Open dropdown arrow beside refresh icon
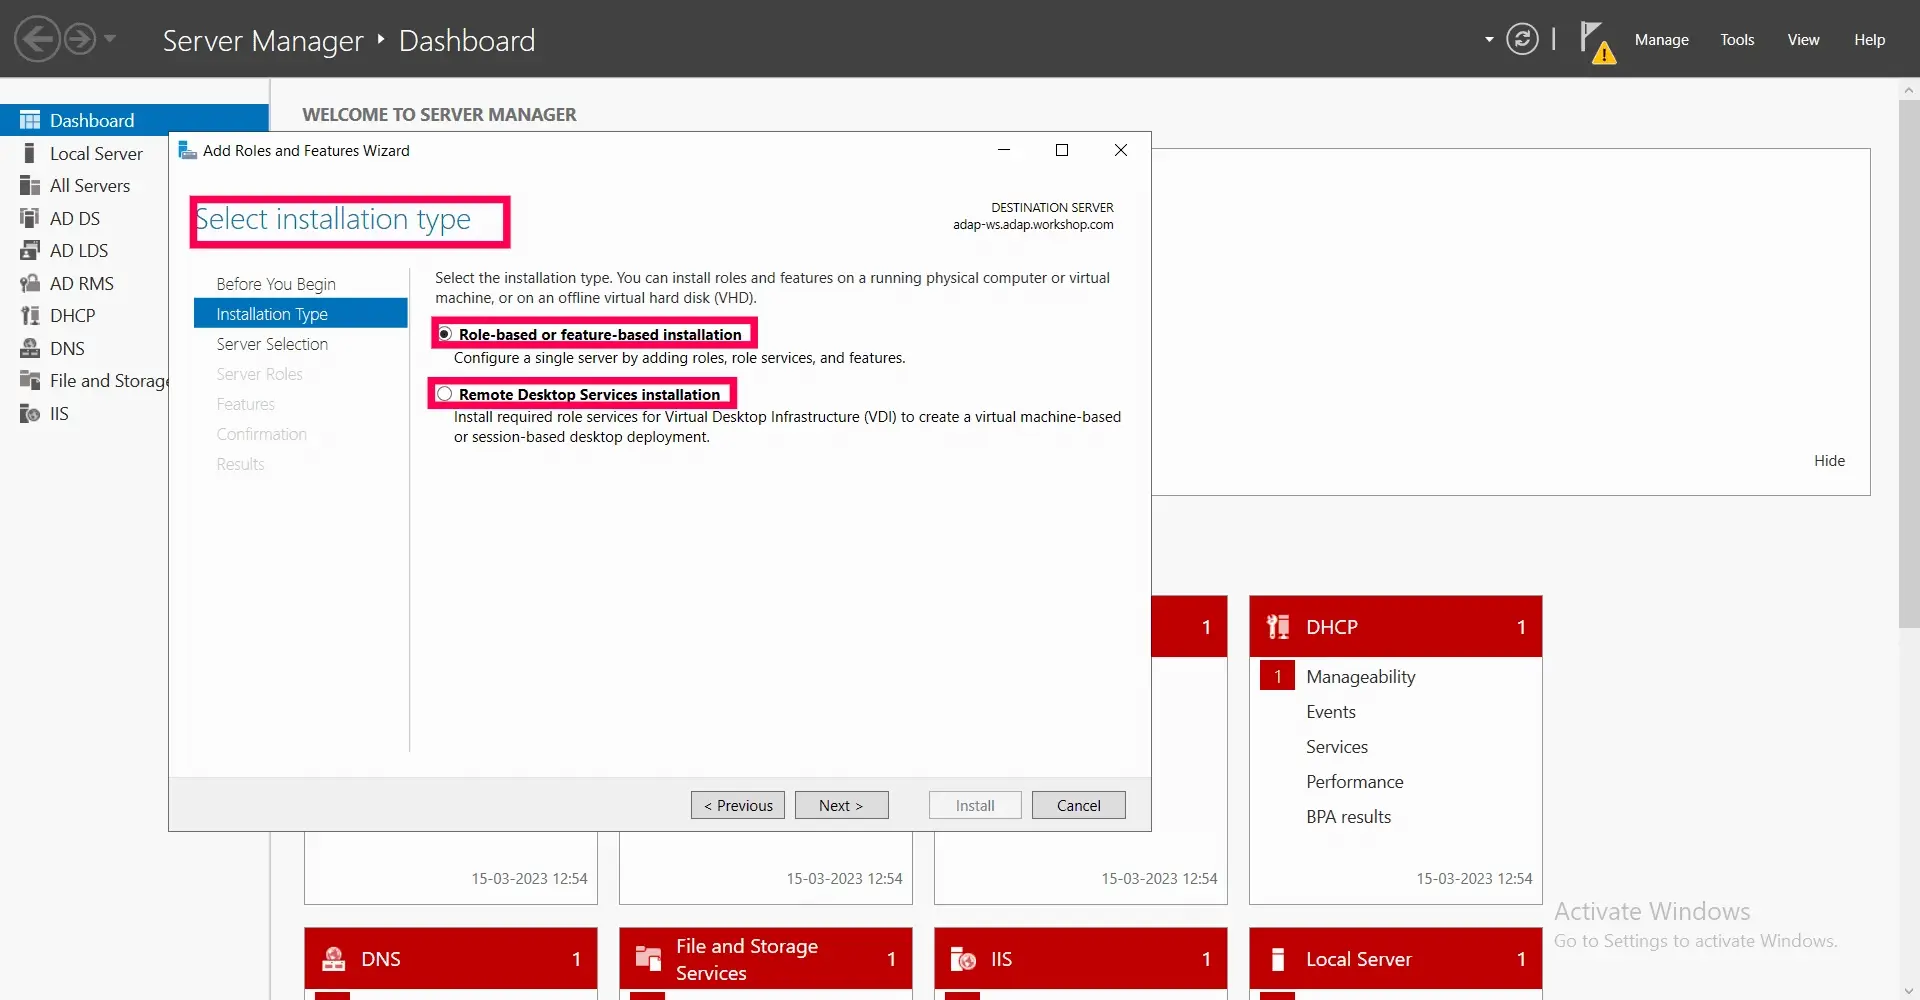Image resolution: width=1920 pixels, height=1000 pixels. coord(1489,40)
